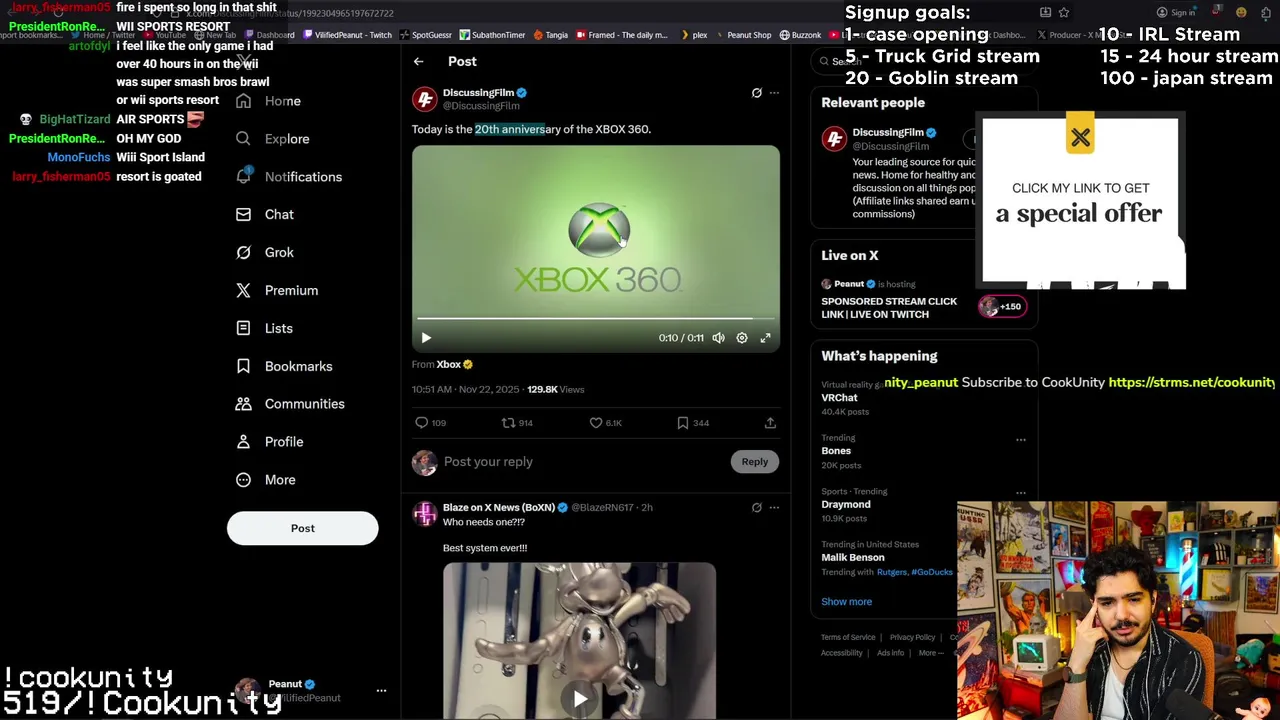Open the Explore page
The height and width of the screenshot is (720, 1280).
(x=272, y=139)
